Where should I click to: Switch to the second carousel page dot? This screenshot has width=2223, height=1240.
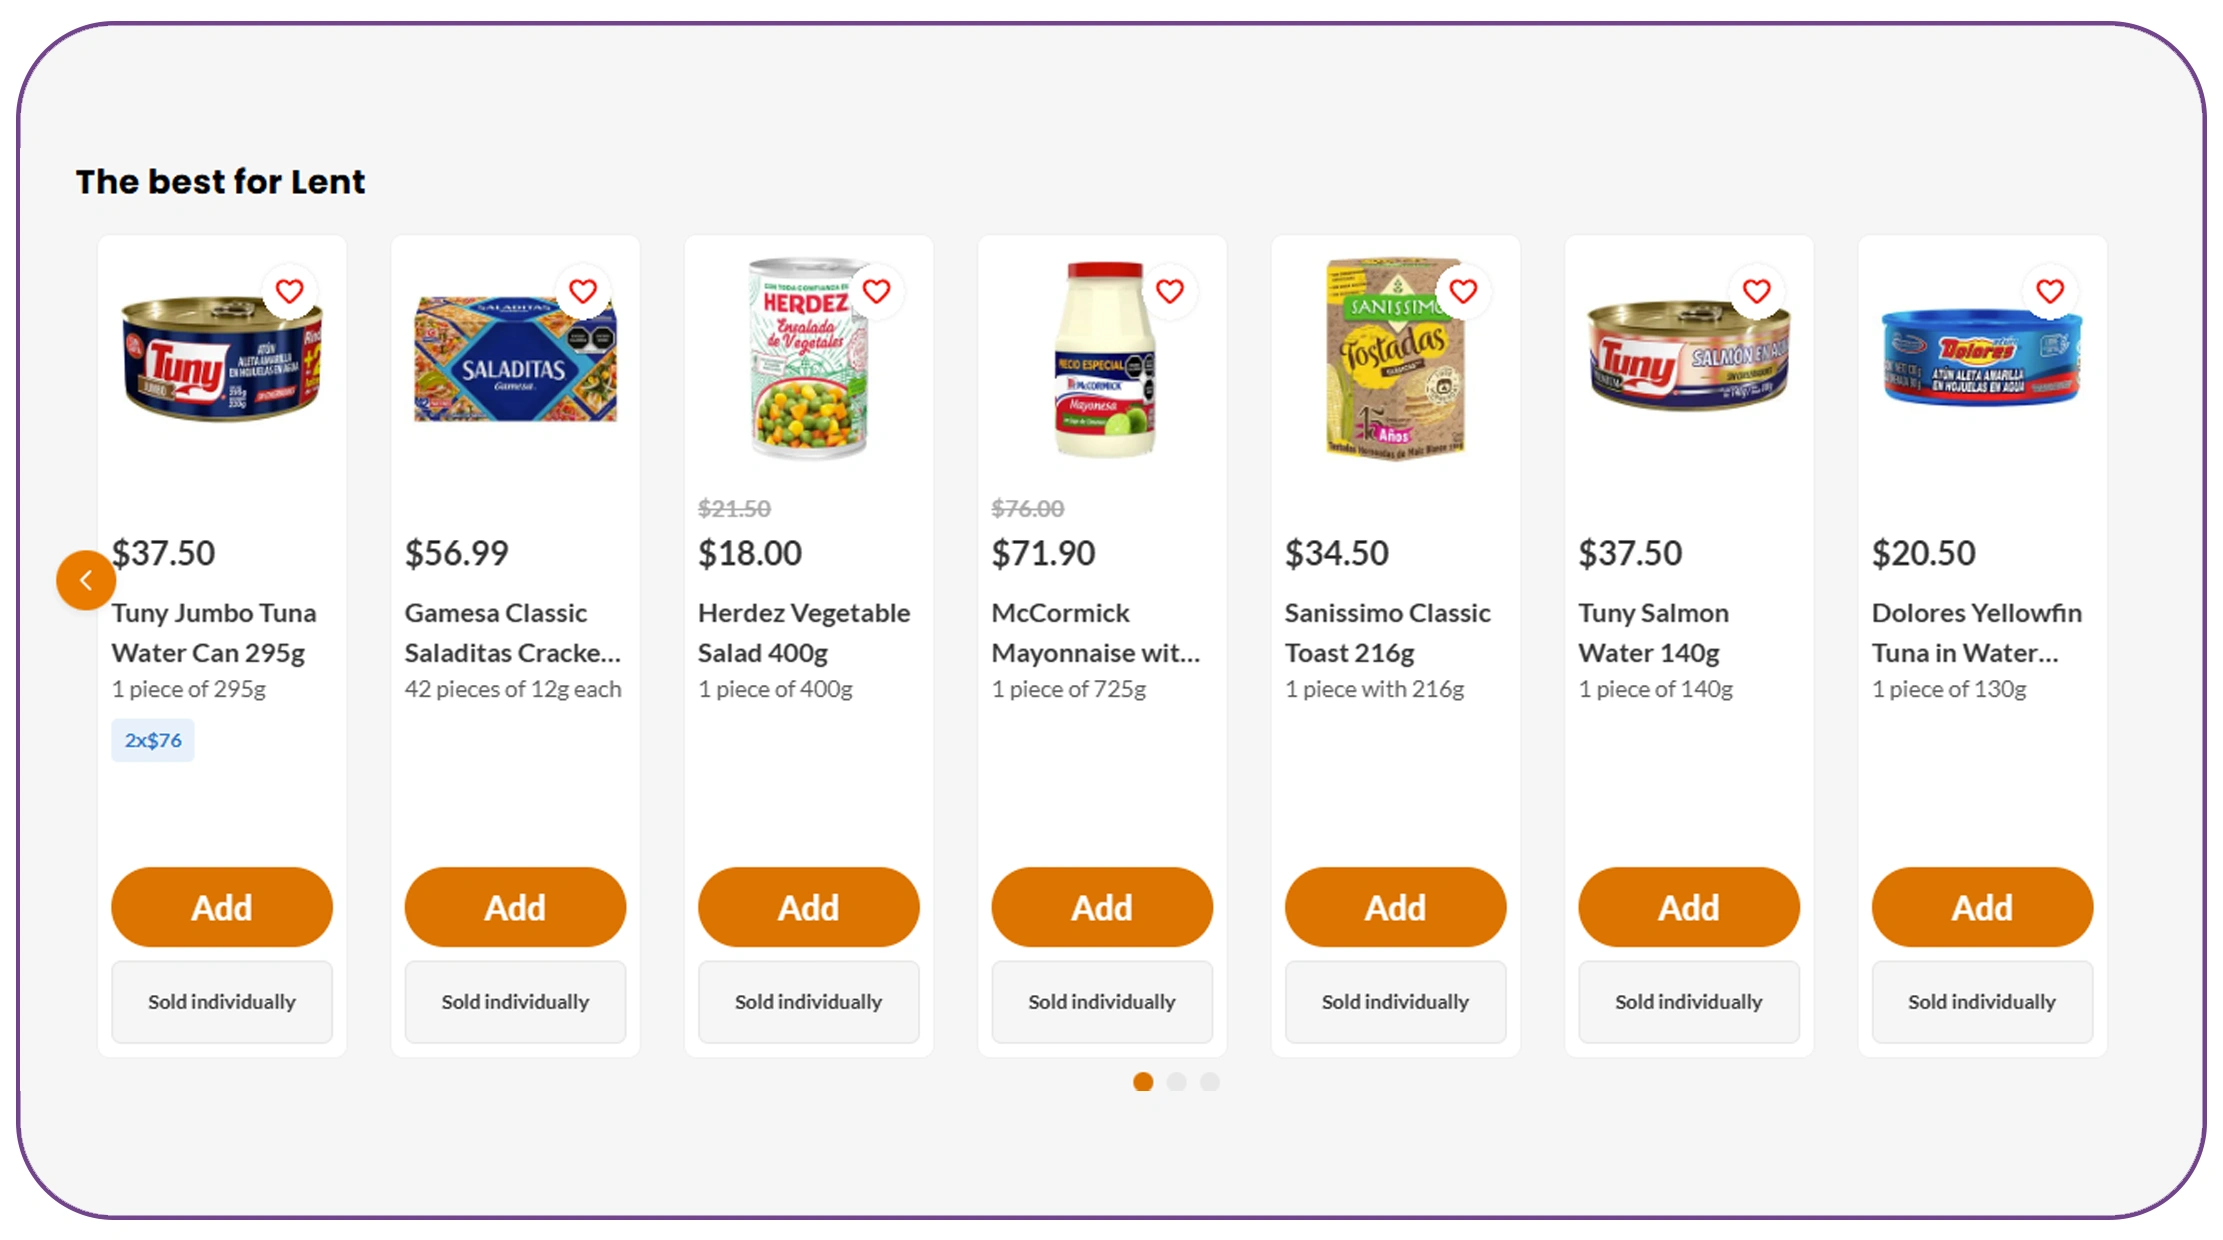pos(1177,1082)
